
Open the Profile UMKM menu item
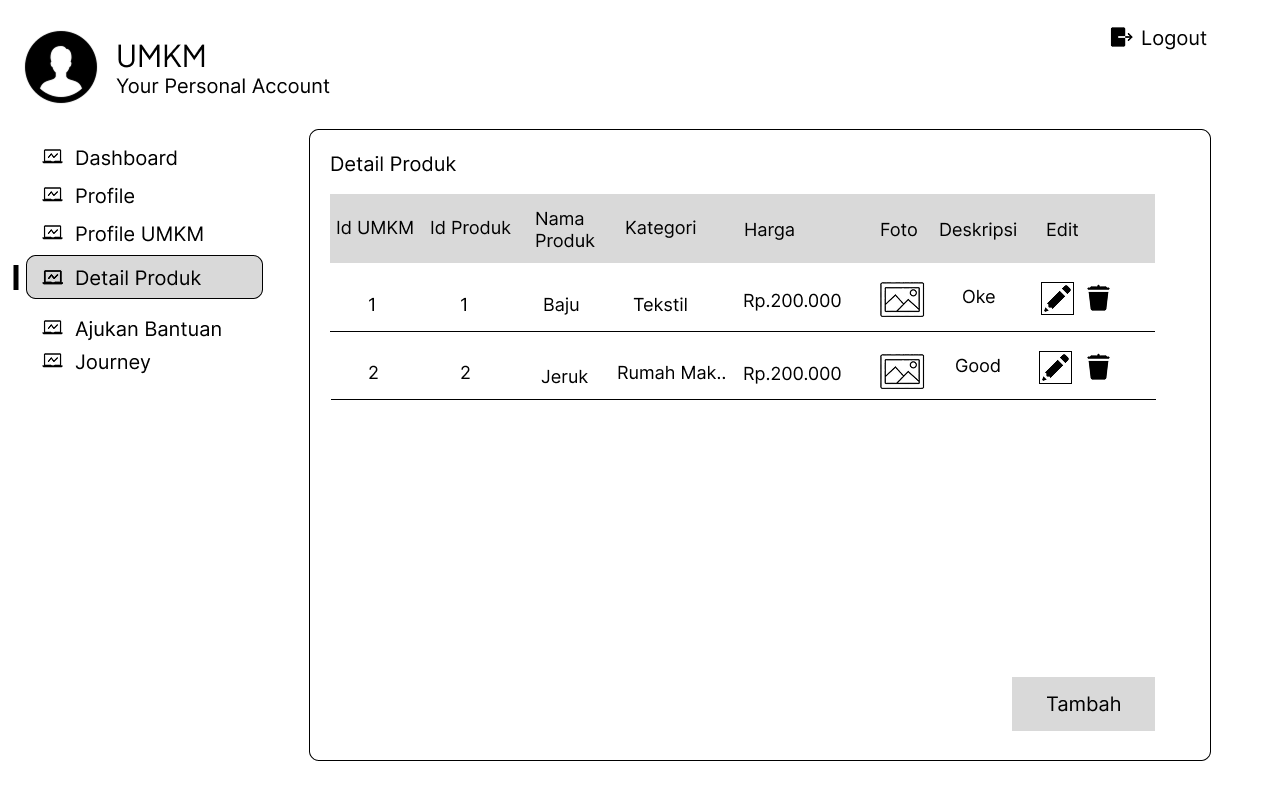pyautogui.click(x=139, y=234)
